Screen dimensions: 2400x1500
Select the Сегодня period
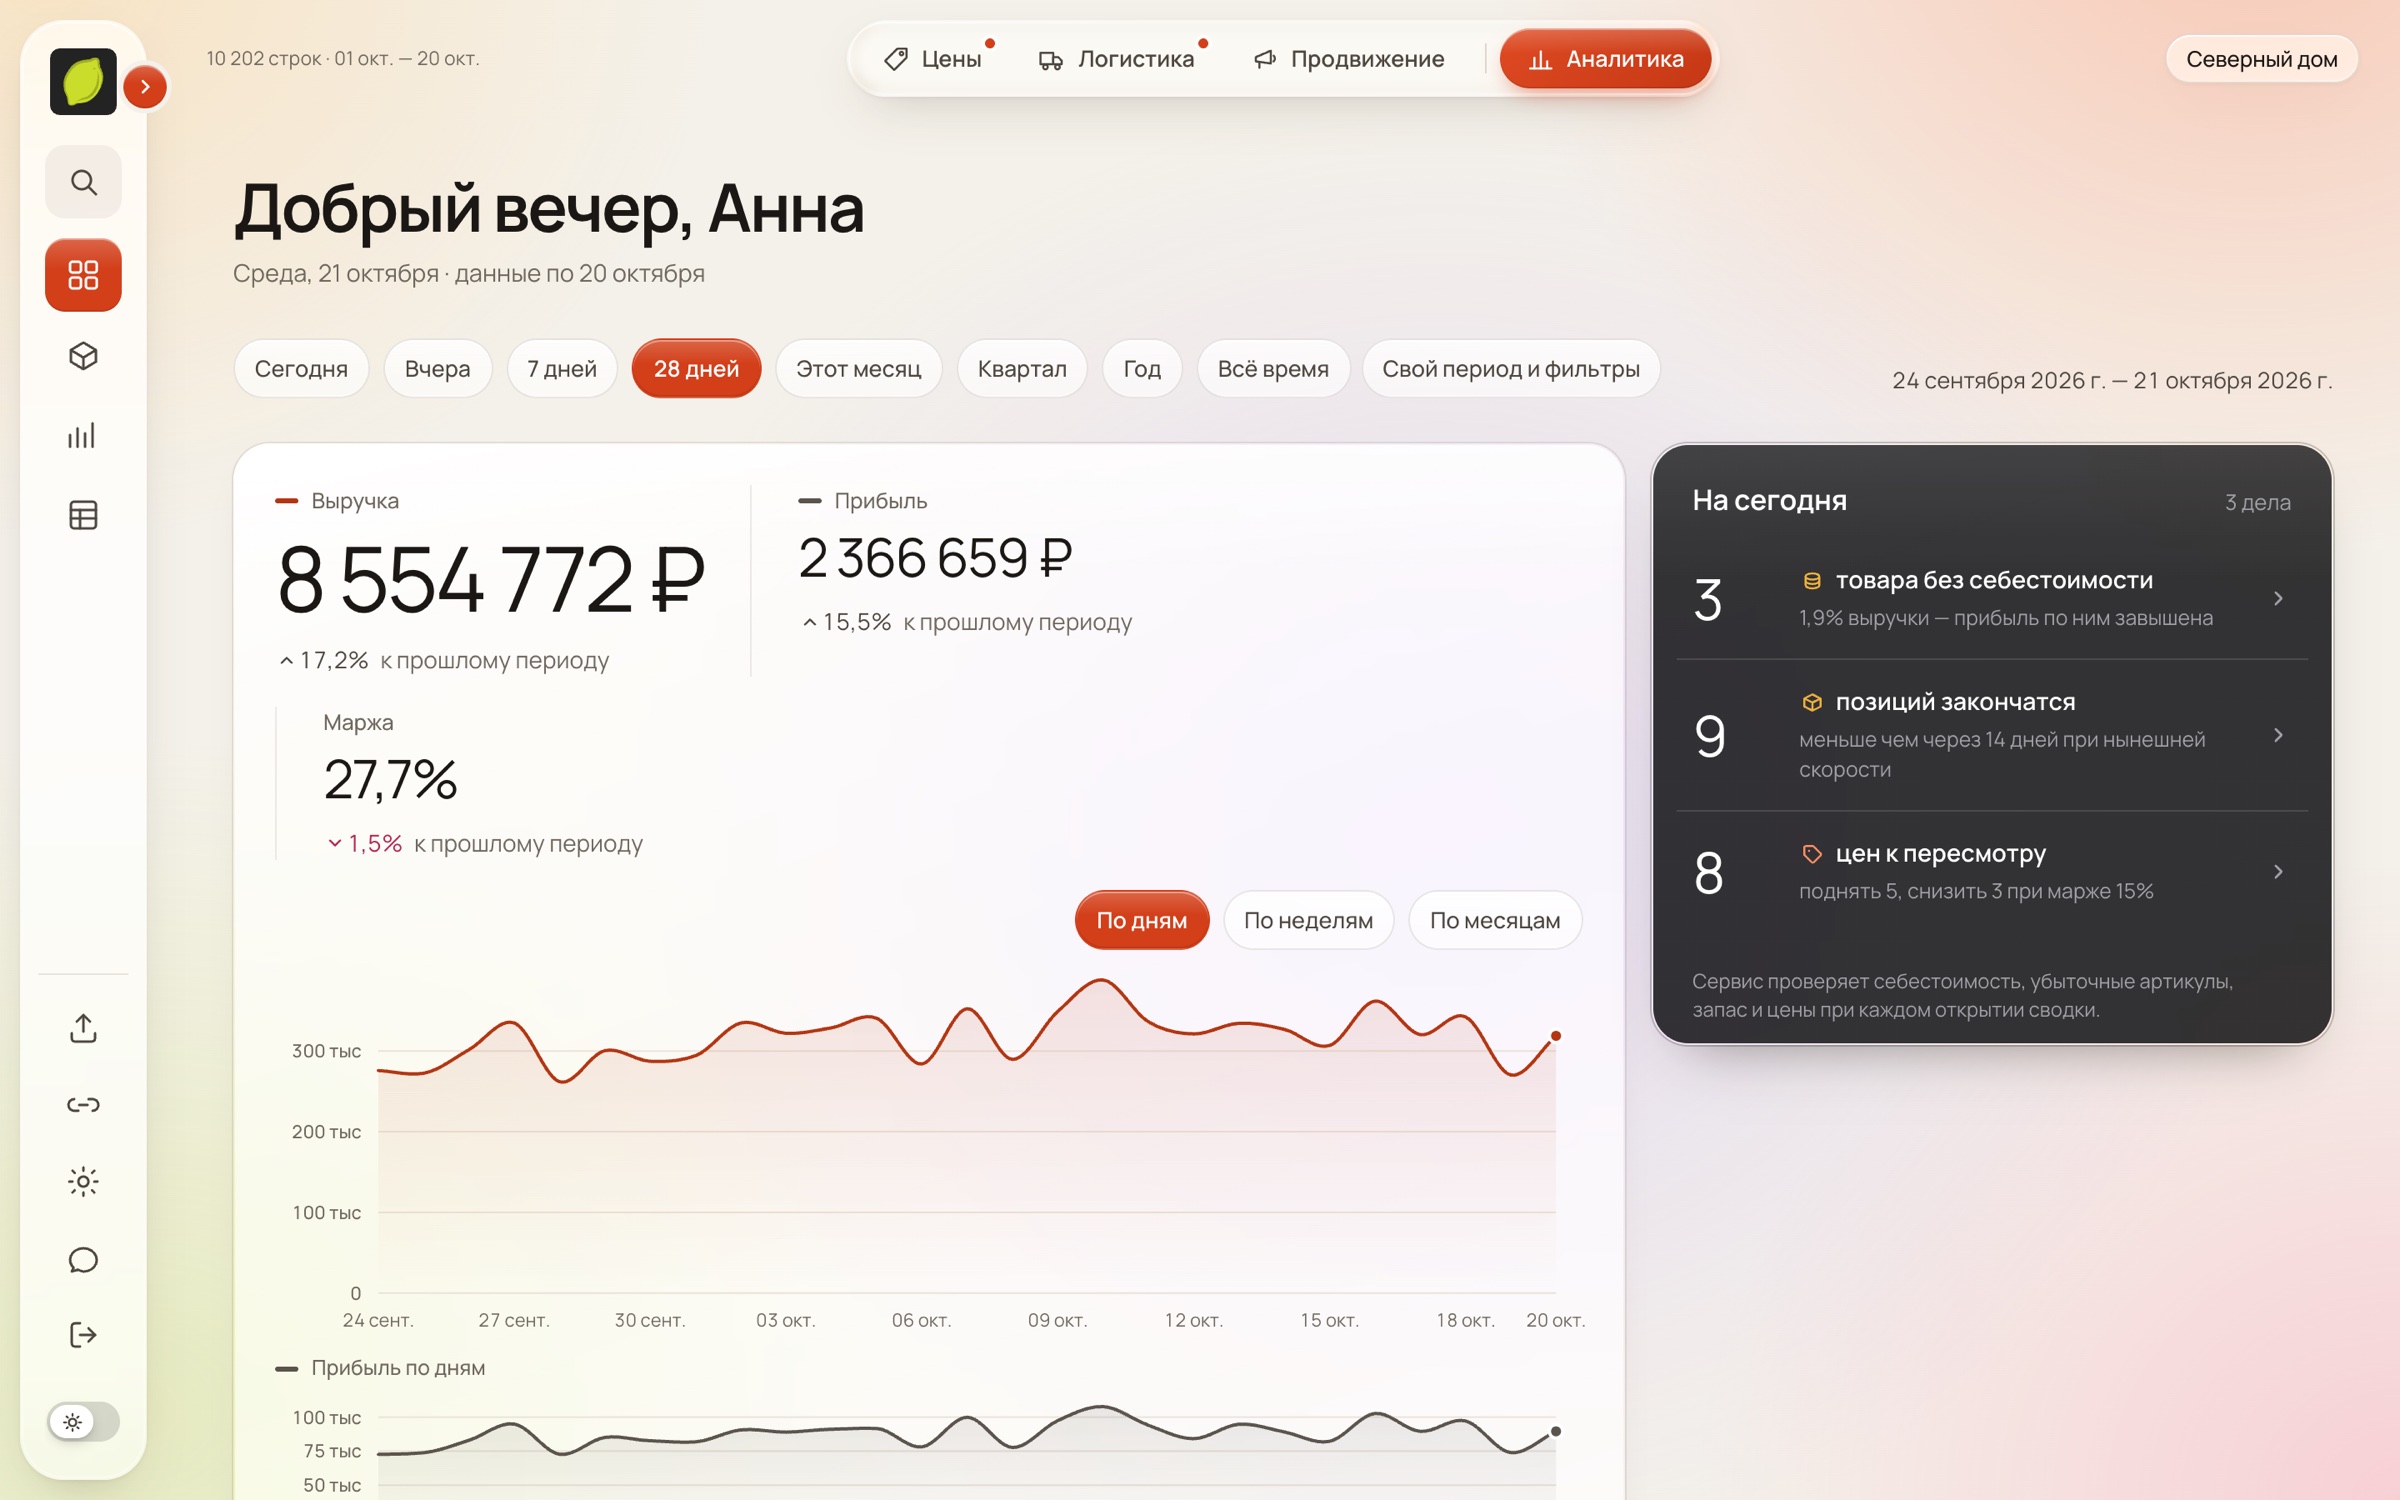pos(301,369)
